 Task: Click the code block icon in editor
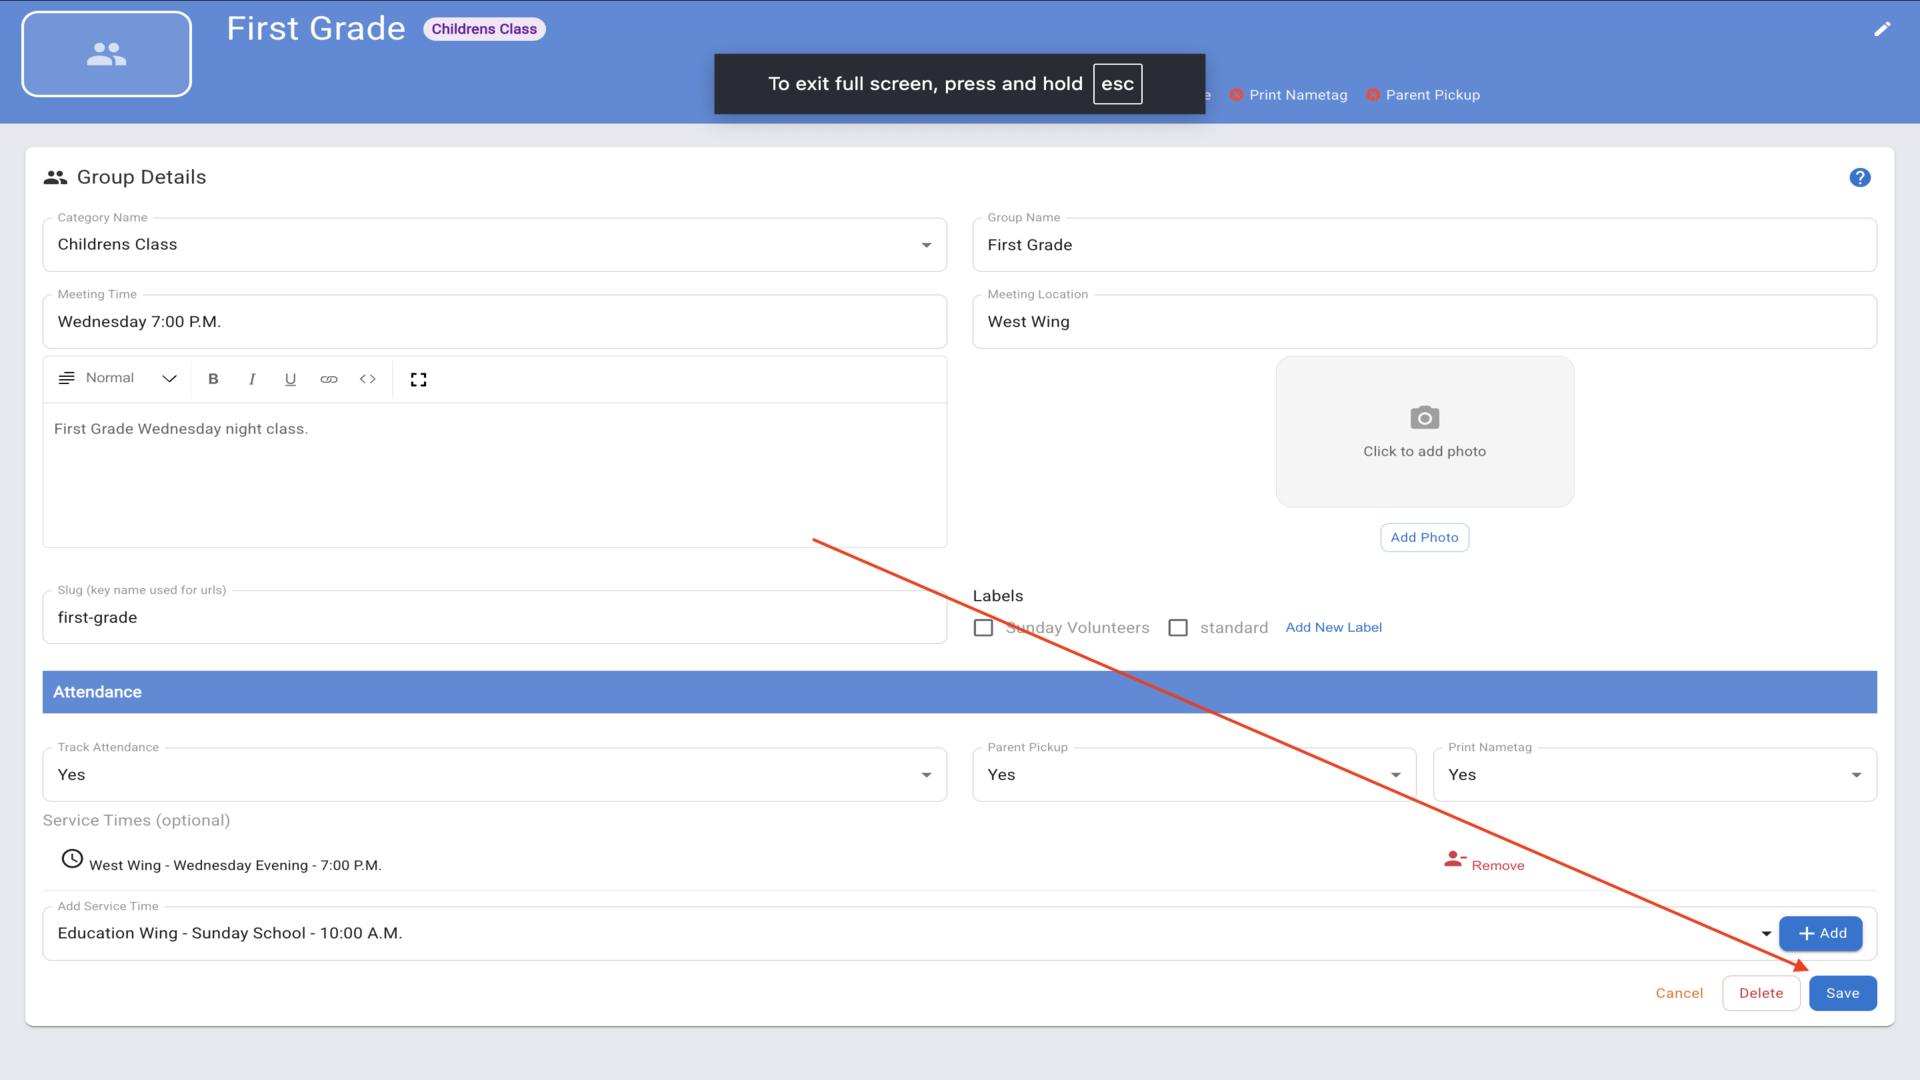368,379
